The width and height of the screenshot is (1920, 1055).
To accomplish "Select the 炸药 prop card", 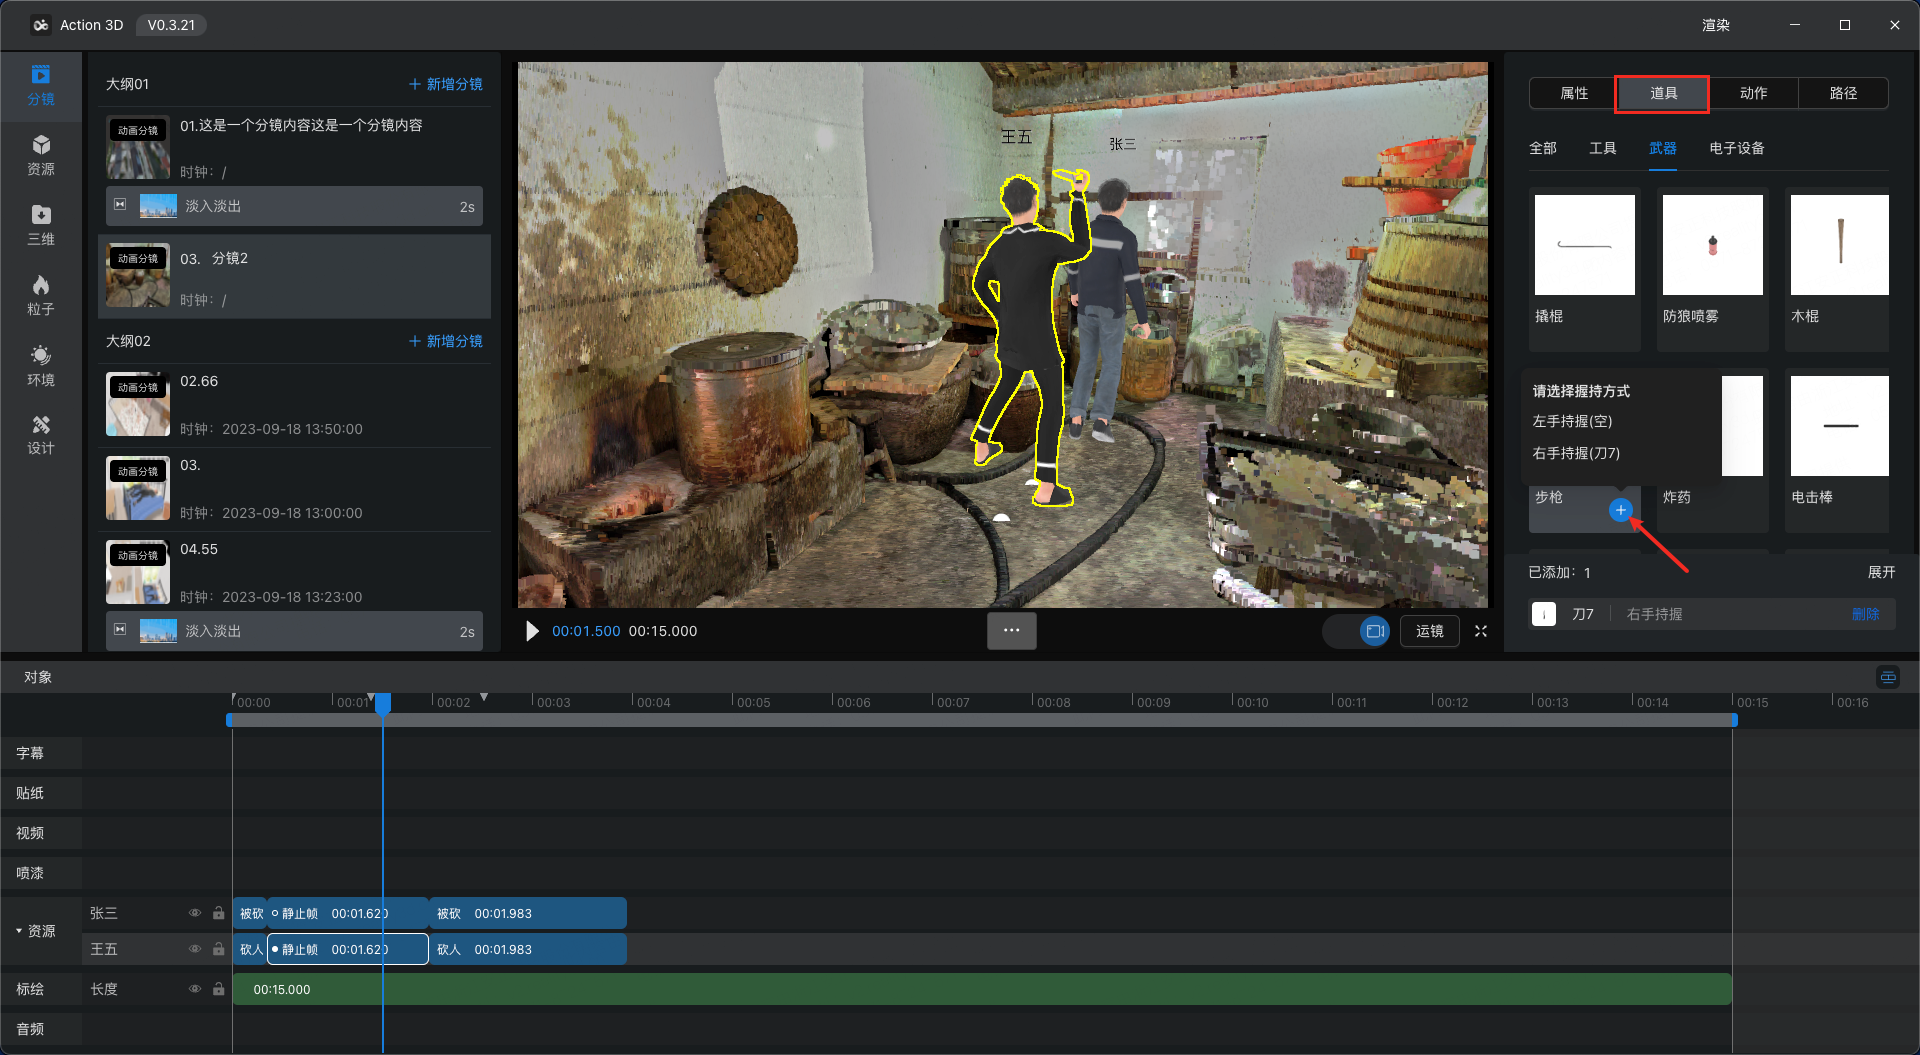I will coord(1713,450).
